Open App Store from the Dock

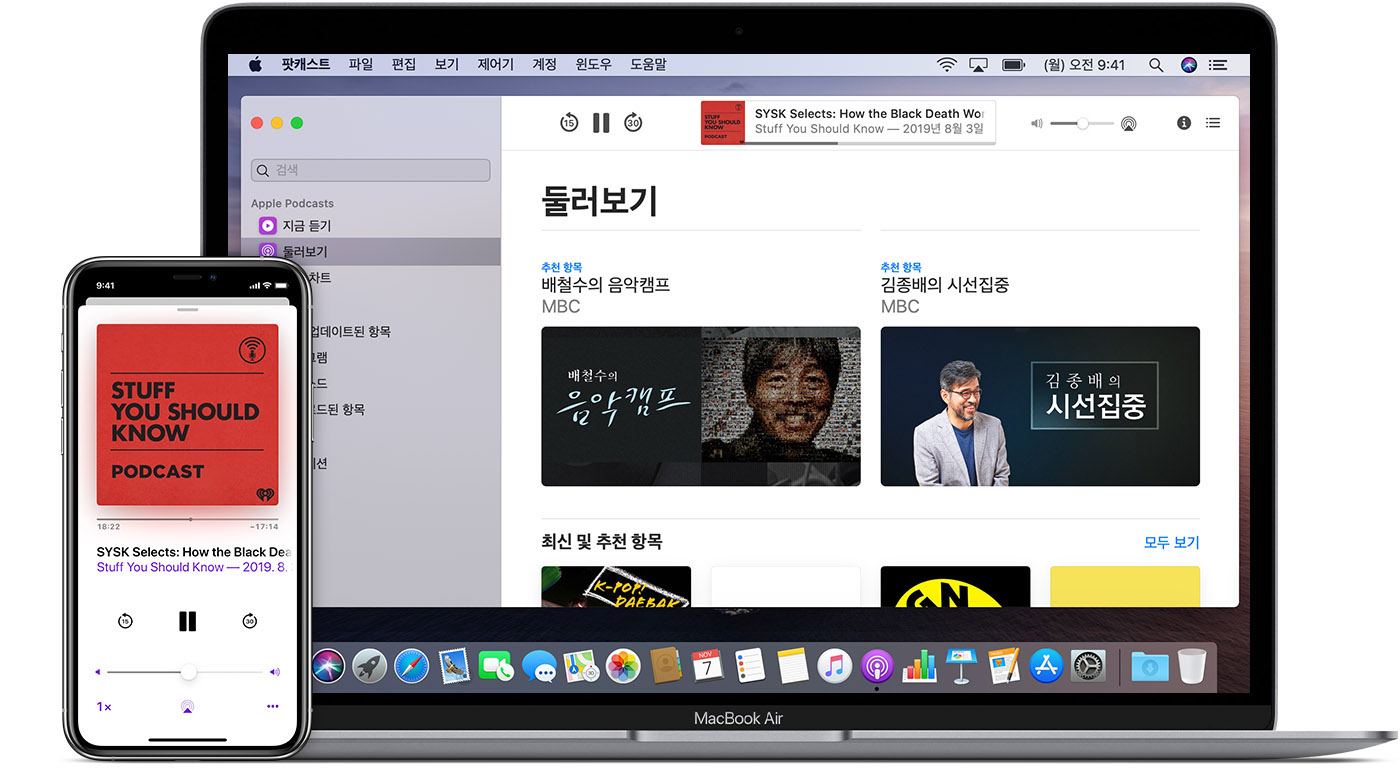[1045, 666]
